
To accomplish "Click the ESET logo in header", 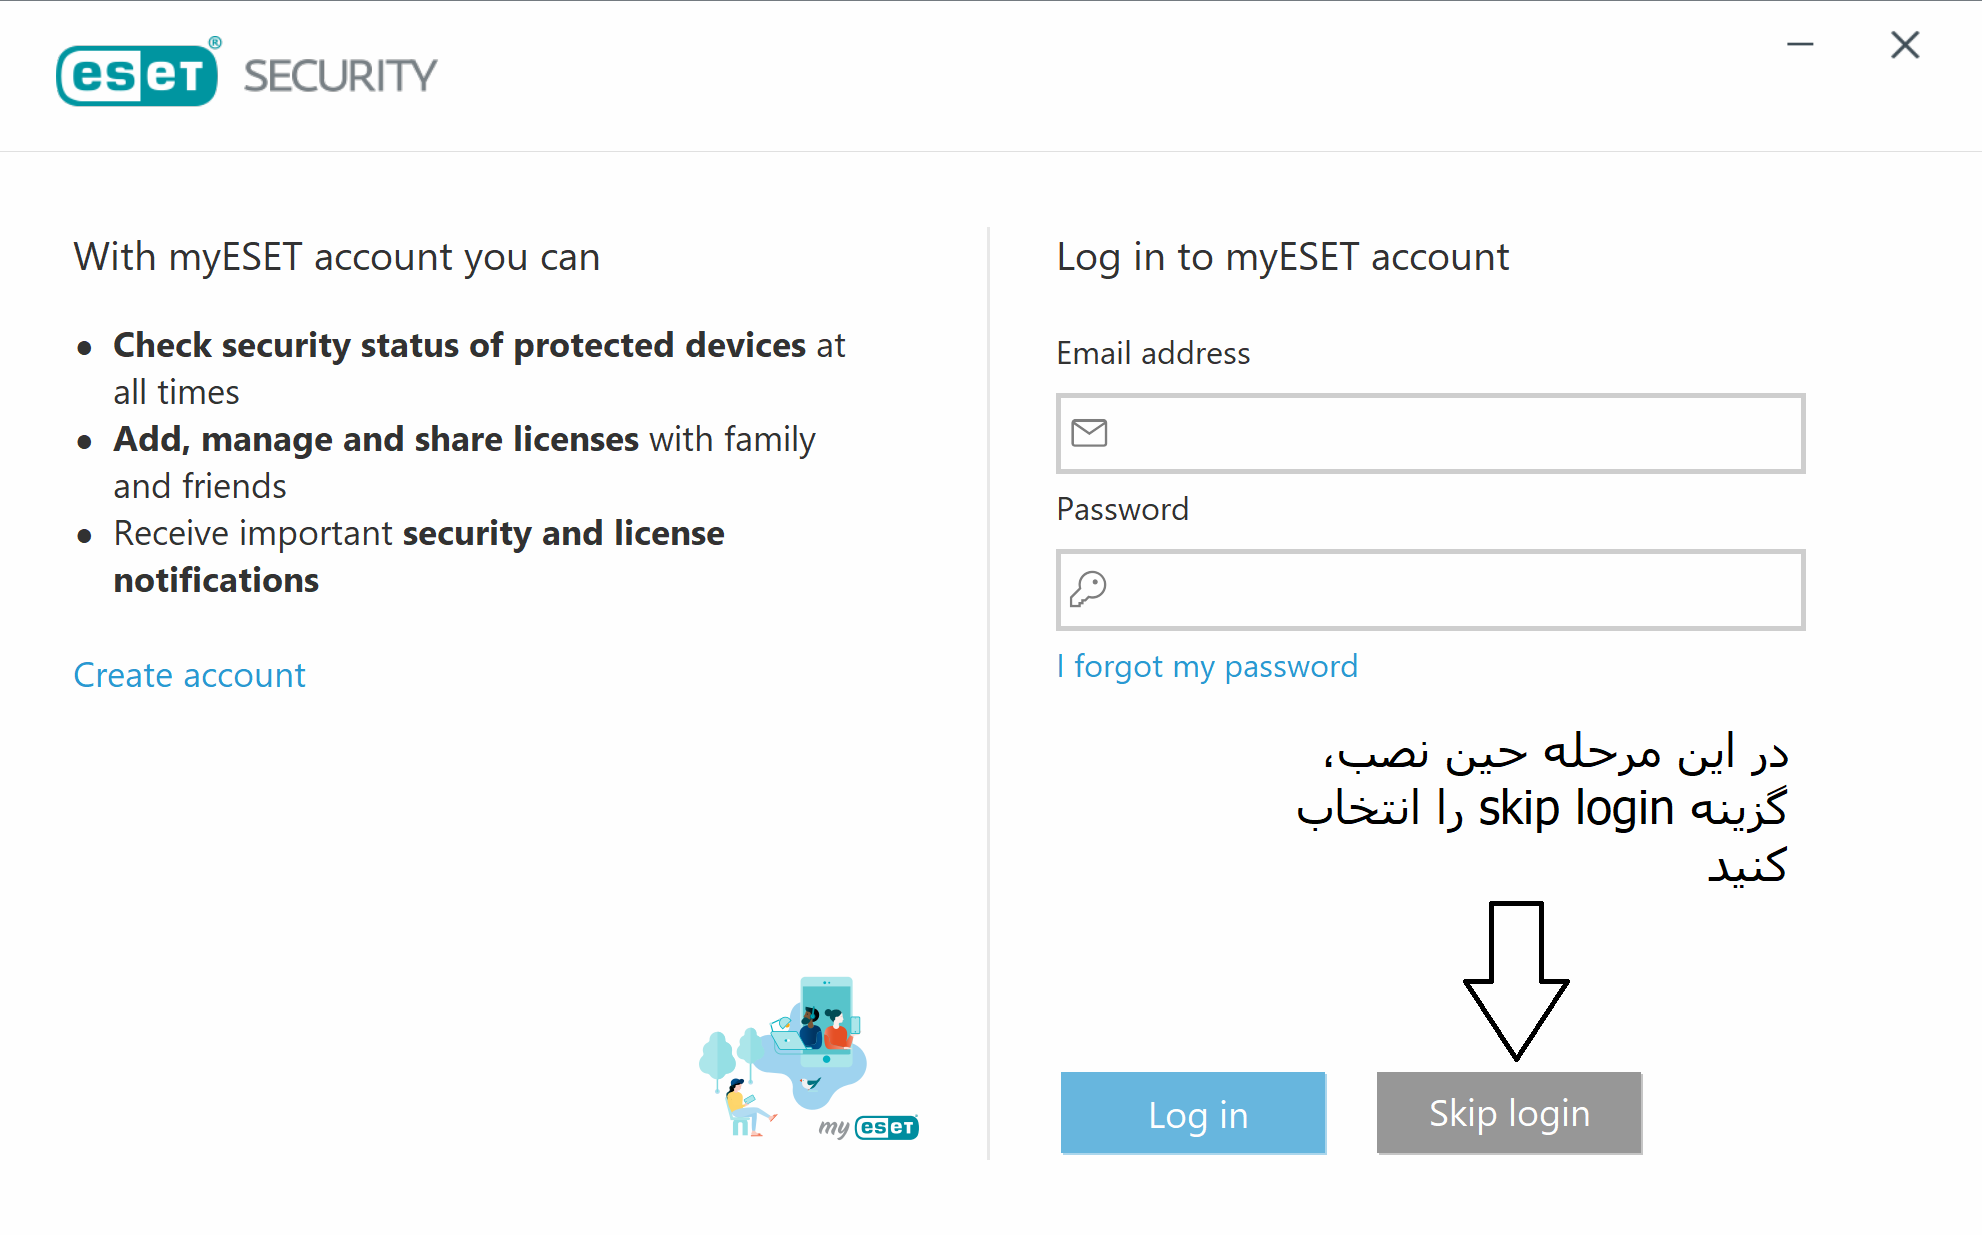I will (x=138, y=73).
